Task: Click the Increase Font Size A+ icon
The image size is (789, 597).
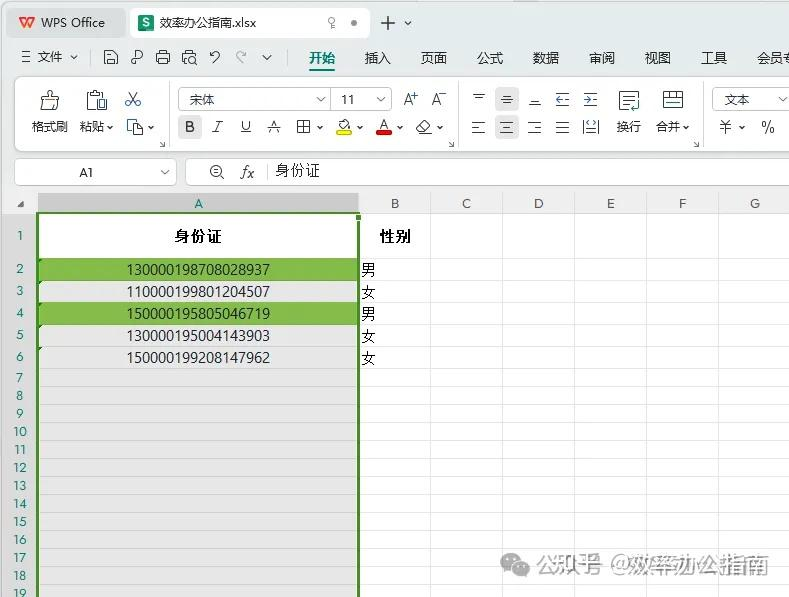Action: click(x=411, y=99)
